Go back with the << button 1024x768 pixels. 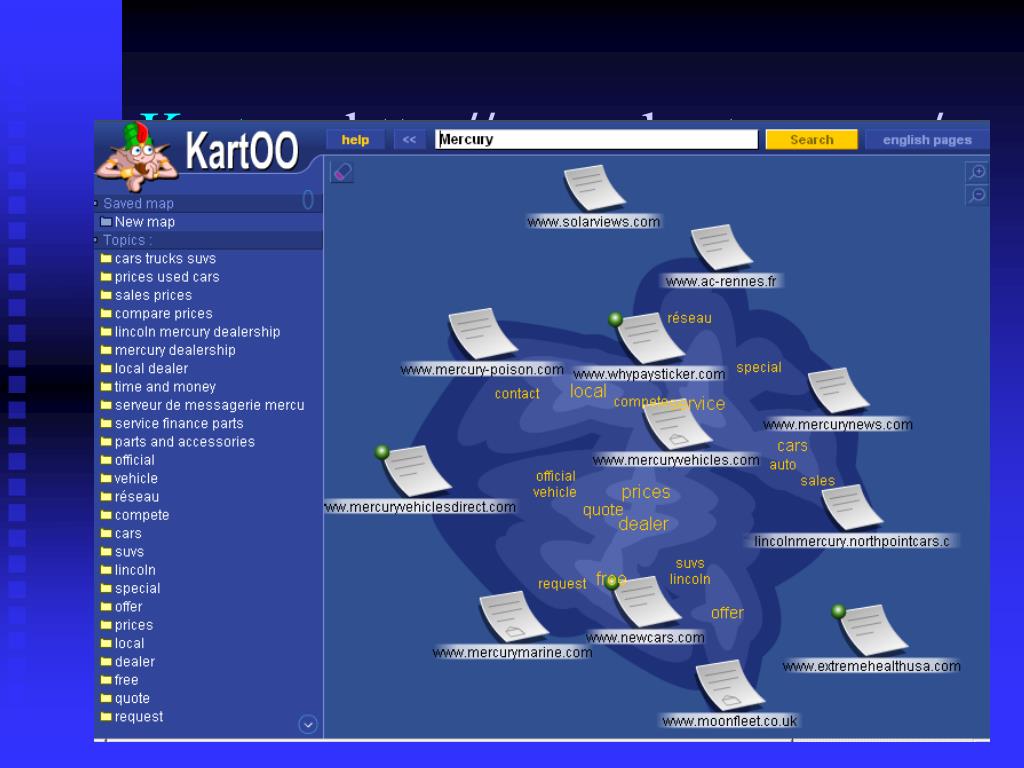tap(409, 140)
